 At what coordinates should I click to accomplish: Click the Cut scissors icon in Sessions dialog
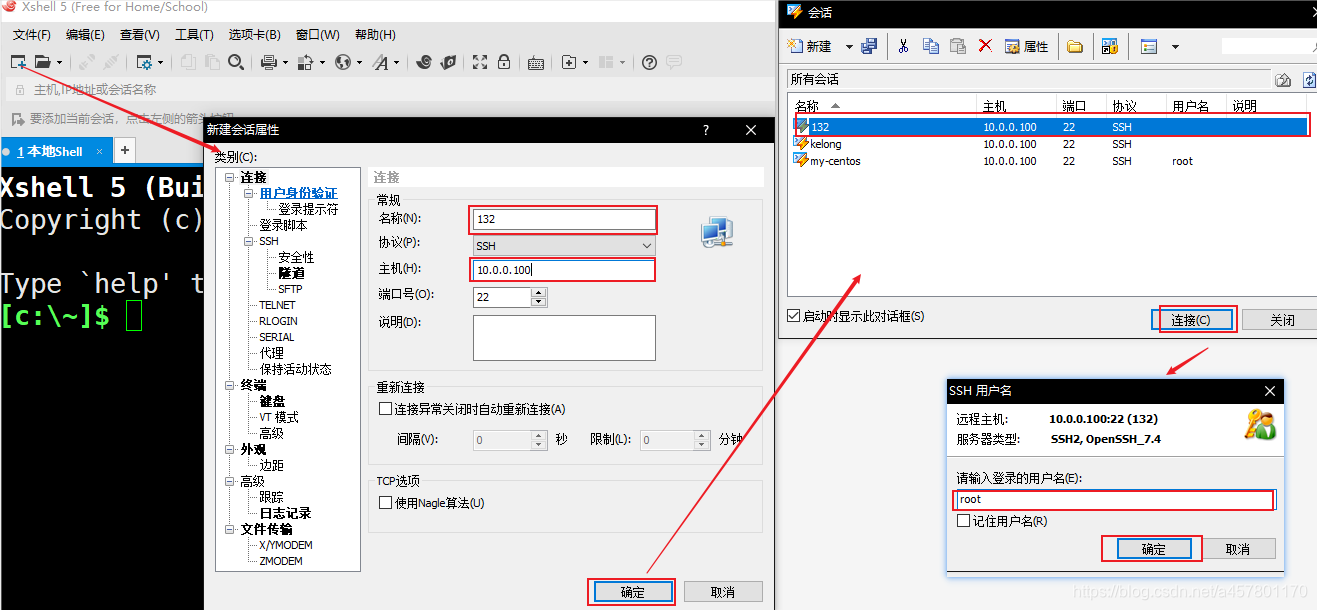904,46
